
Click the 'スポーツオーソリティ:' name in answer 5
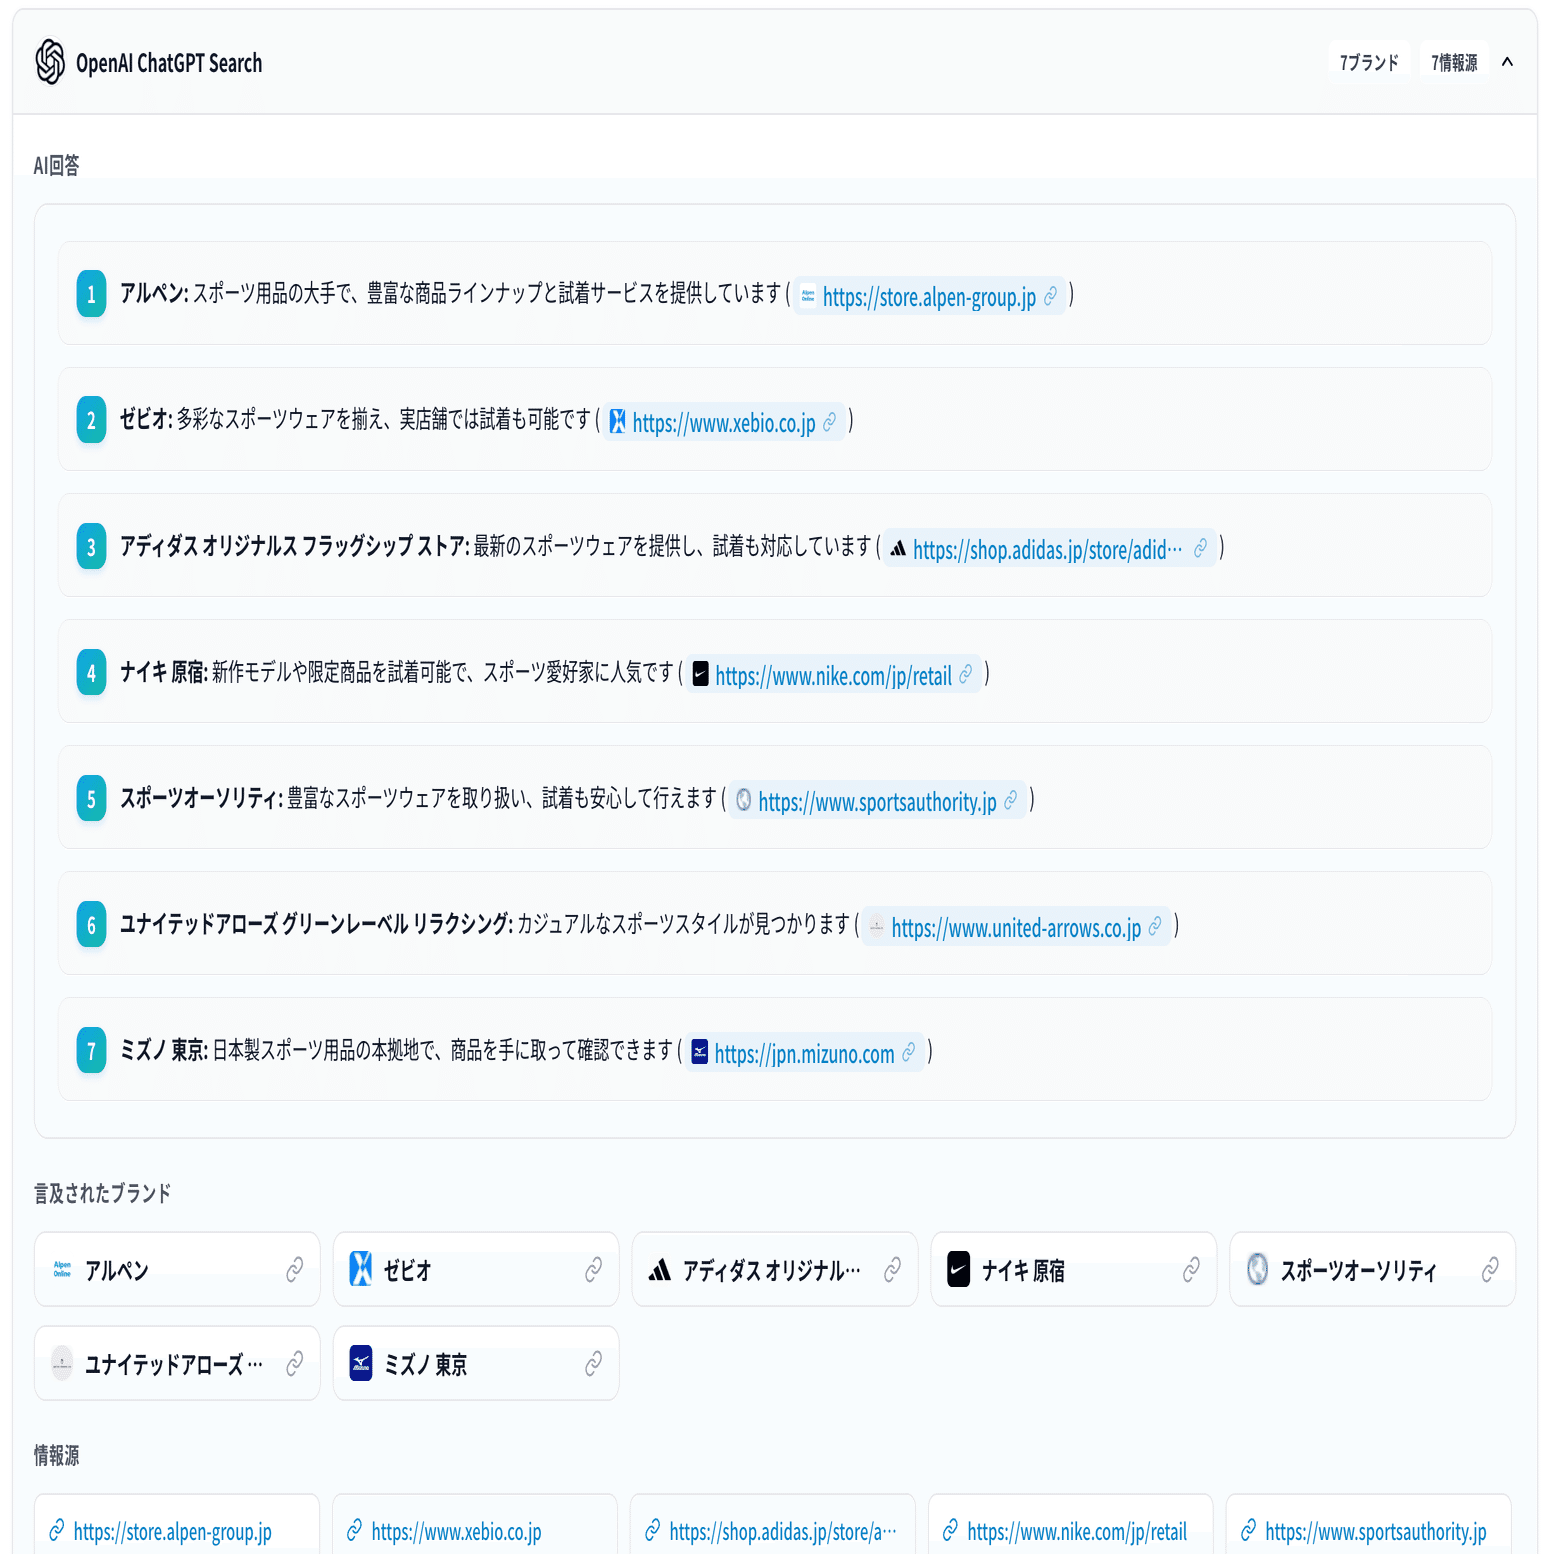tap(202, 797)
